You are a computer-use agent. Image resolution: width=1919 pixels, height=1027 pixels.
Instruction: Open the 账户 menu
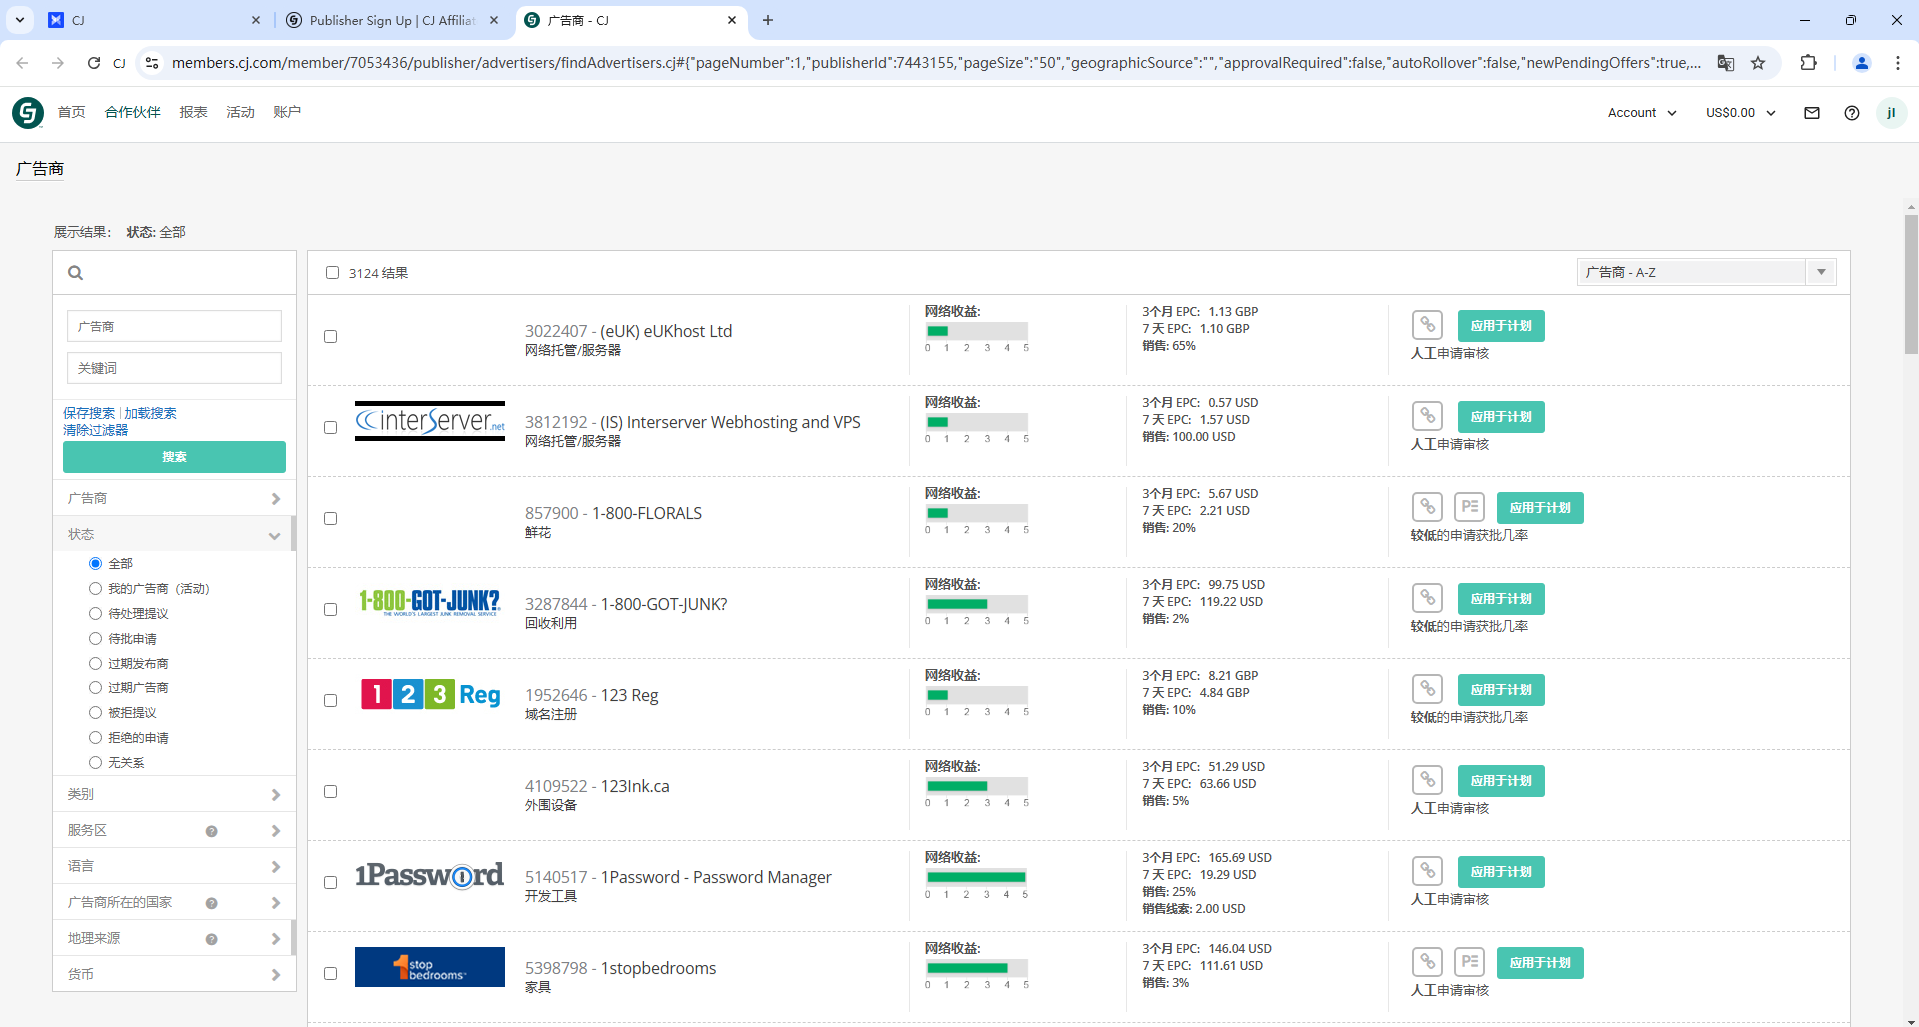coord(287,112)
